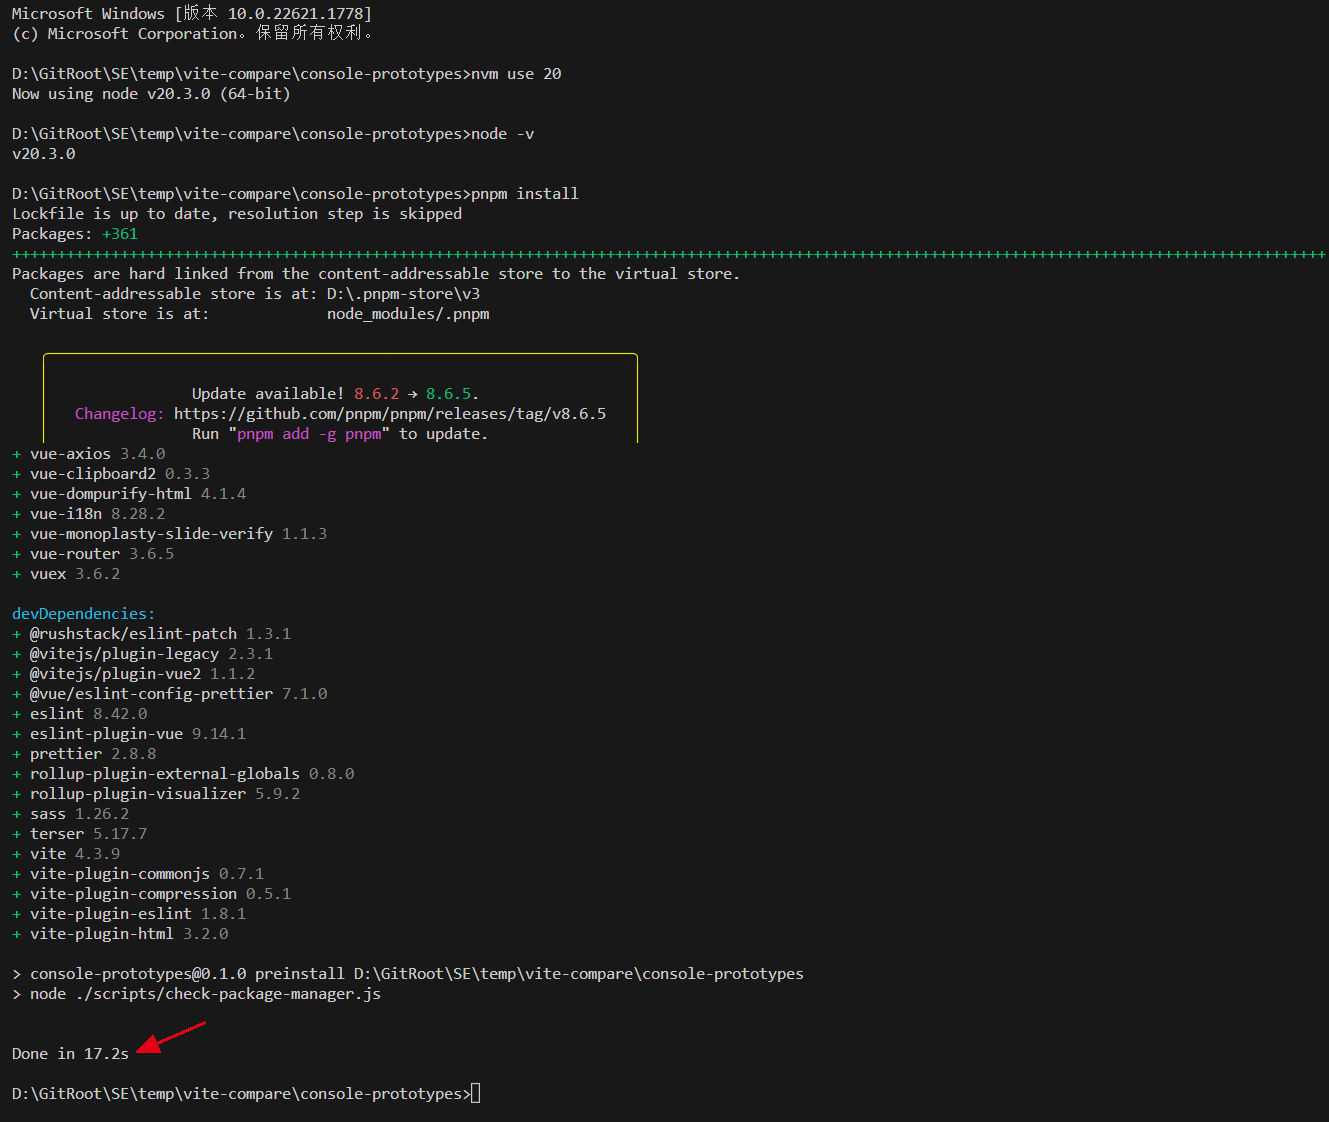The height and width of the screenshot is (1122, 1329).
Task: Click the 'pnpm add -g pnpm' update command
Action: click(x=309, y=434)
